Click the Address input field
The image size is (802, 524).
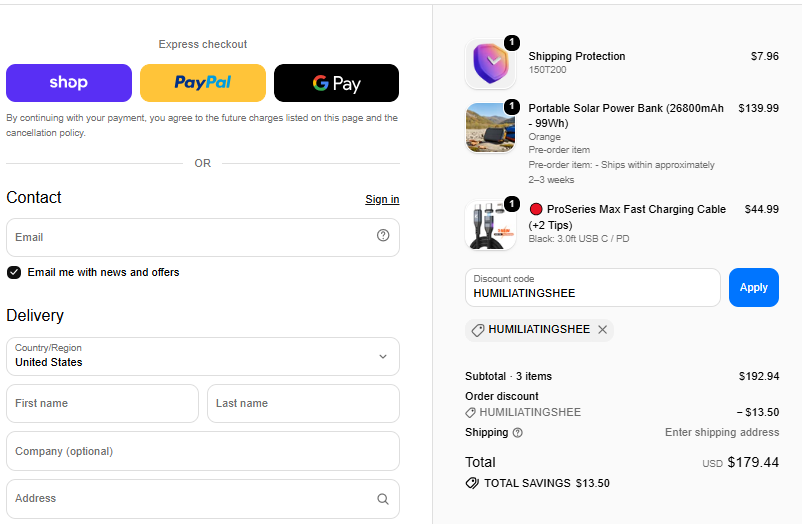pos(203,498)
